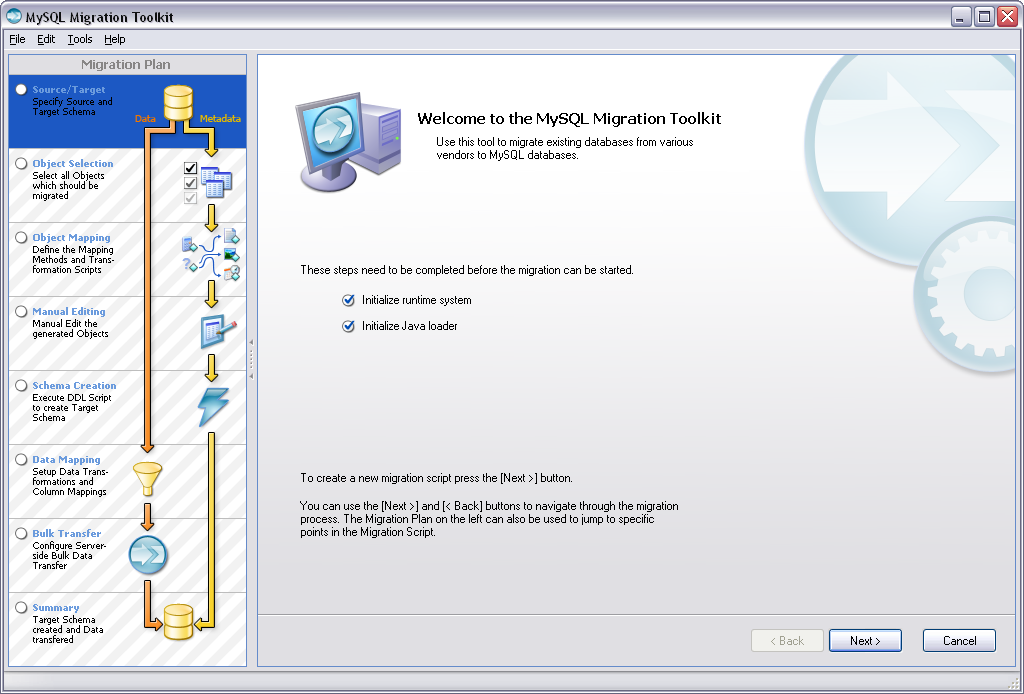Open the Tools menu
This screenshot has width=1024, height=694.
pos(80,39)
